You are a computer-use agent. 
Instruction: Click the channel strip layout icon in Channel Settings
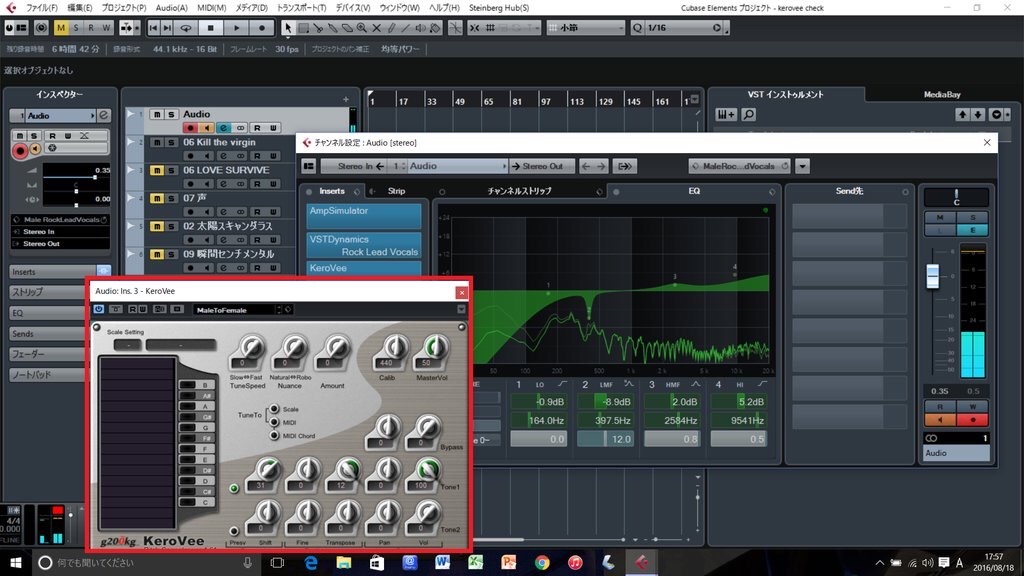(309, 166)
